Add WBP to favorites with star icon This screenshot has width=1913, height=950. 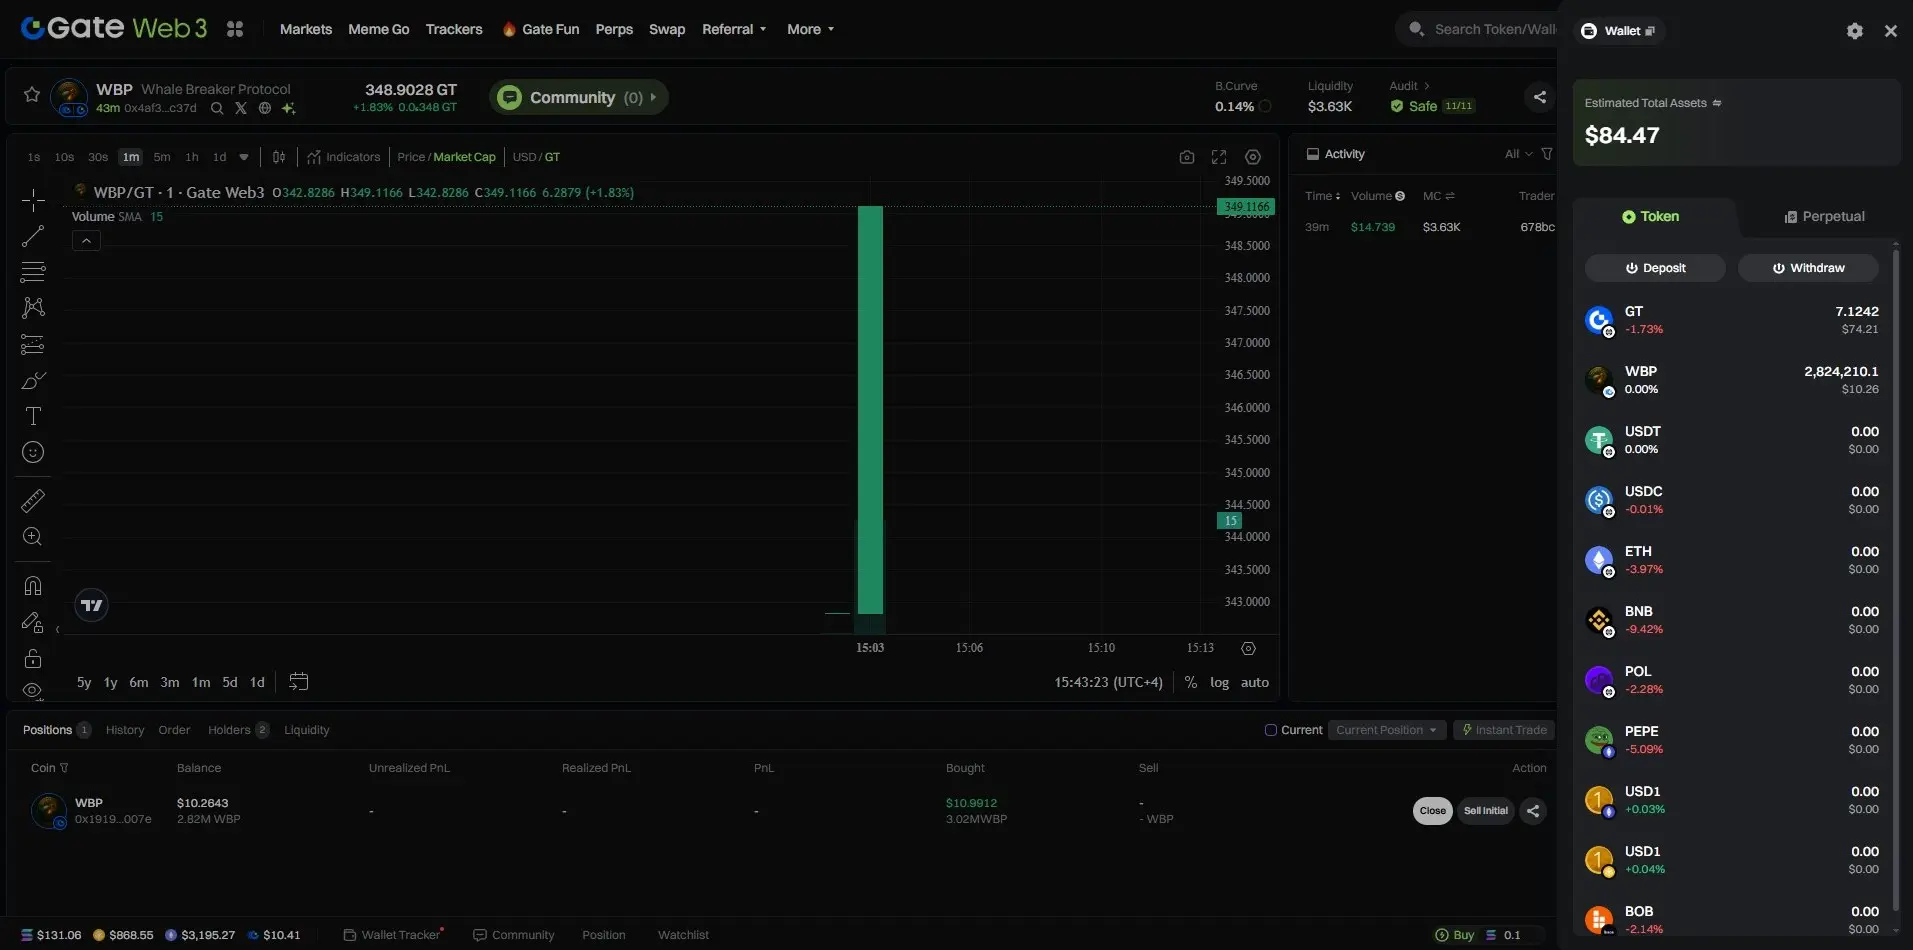(x=32, y=95)
